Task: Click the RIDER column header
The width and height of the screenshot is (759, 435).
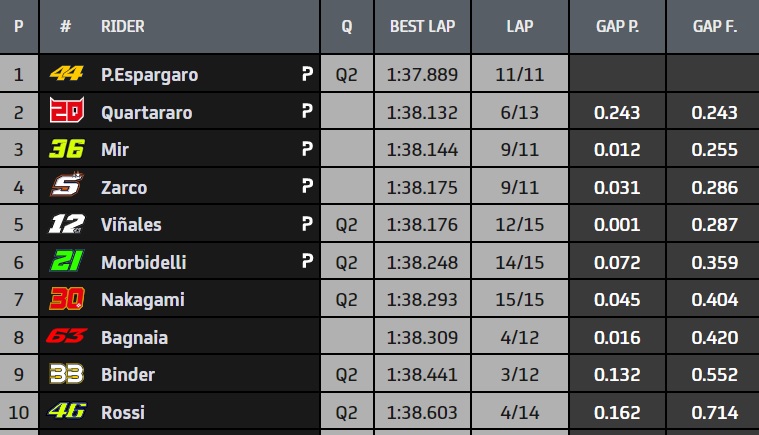Action: (122, 27)
